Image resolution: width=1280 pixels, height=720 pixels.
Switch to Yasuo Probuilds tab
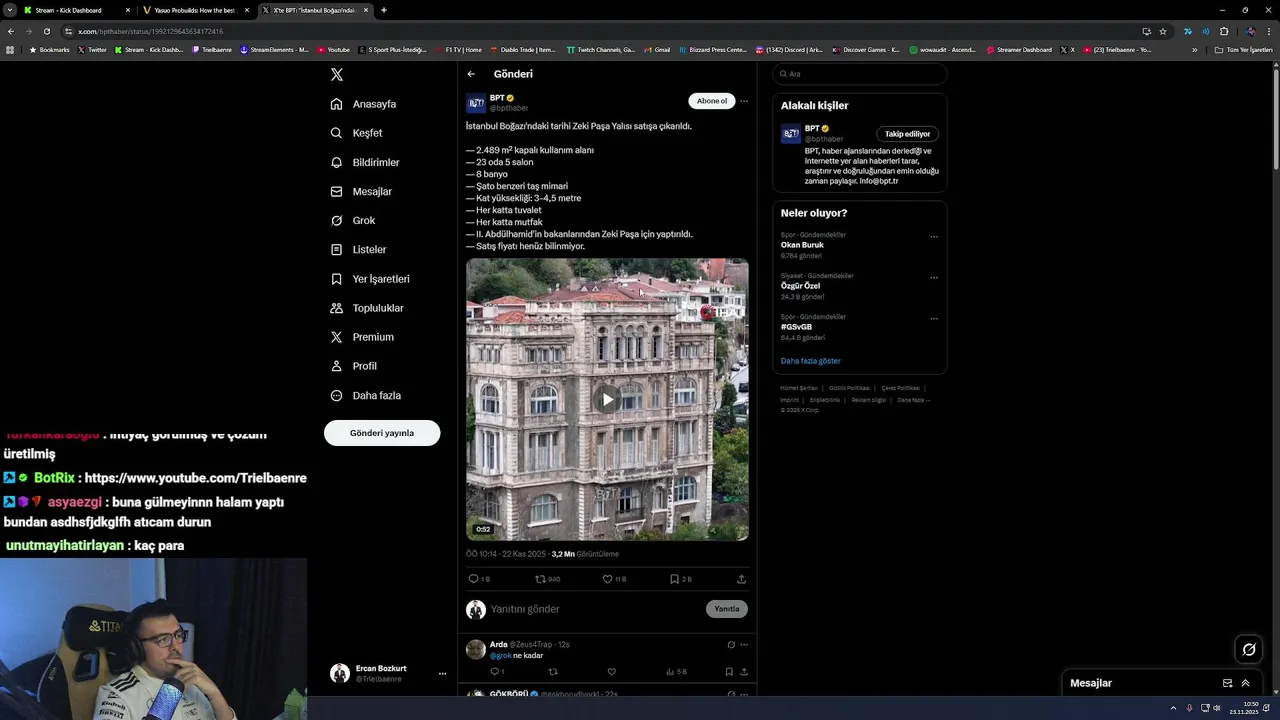(x=195, y=10)
